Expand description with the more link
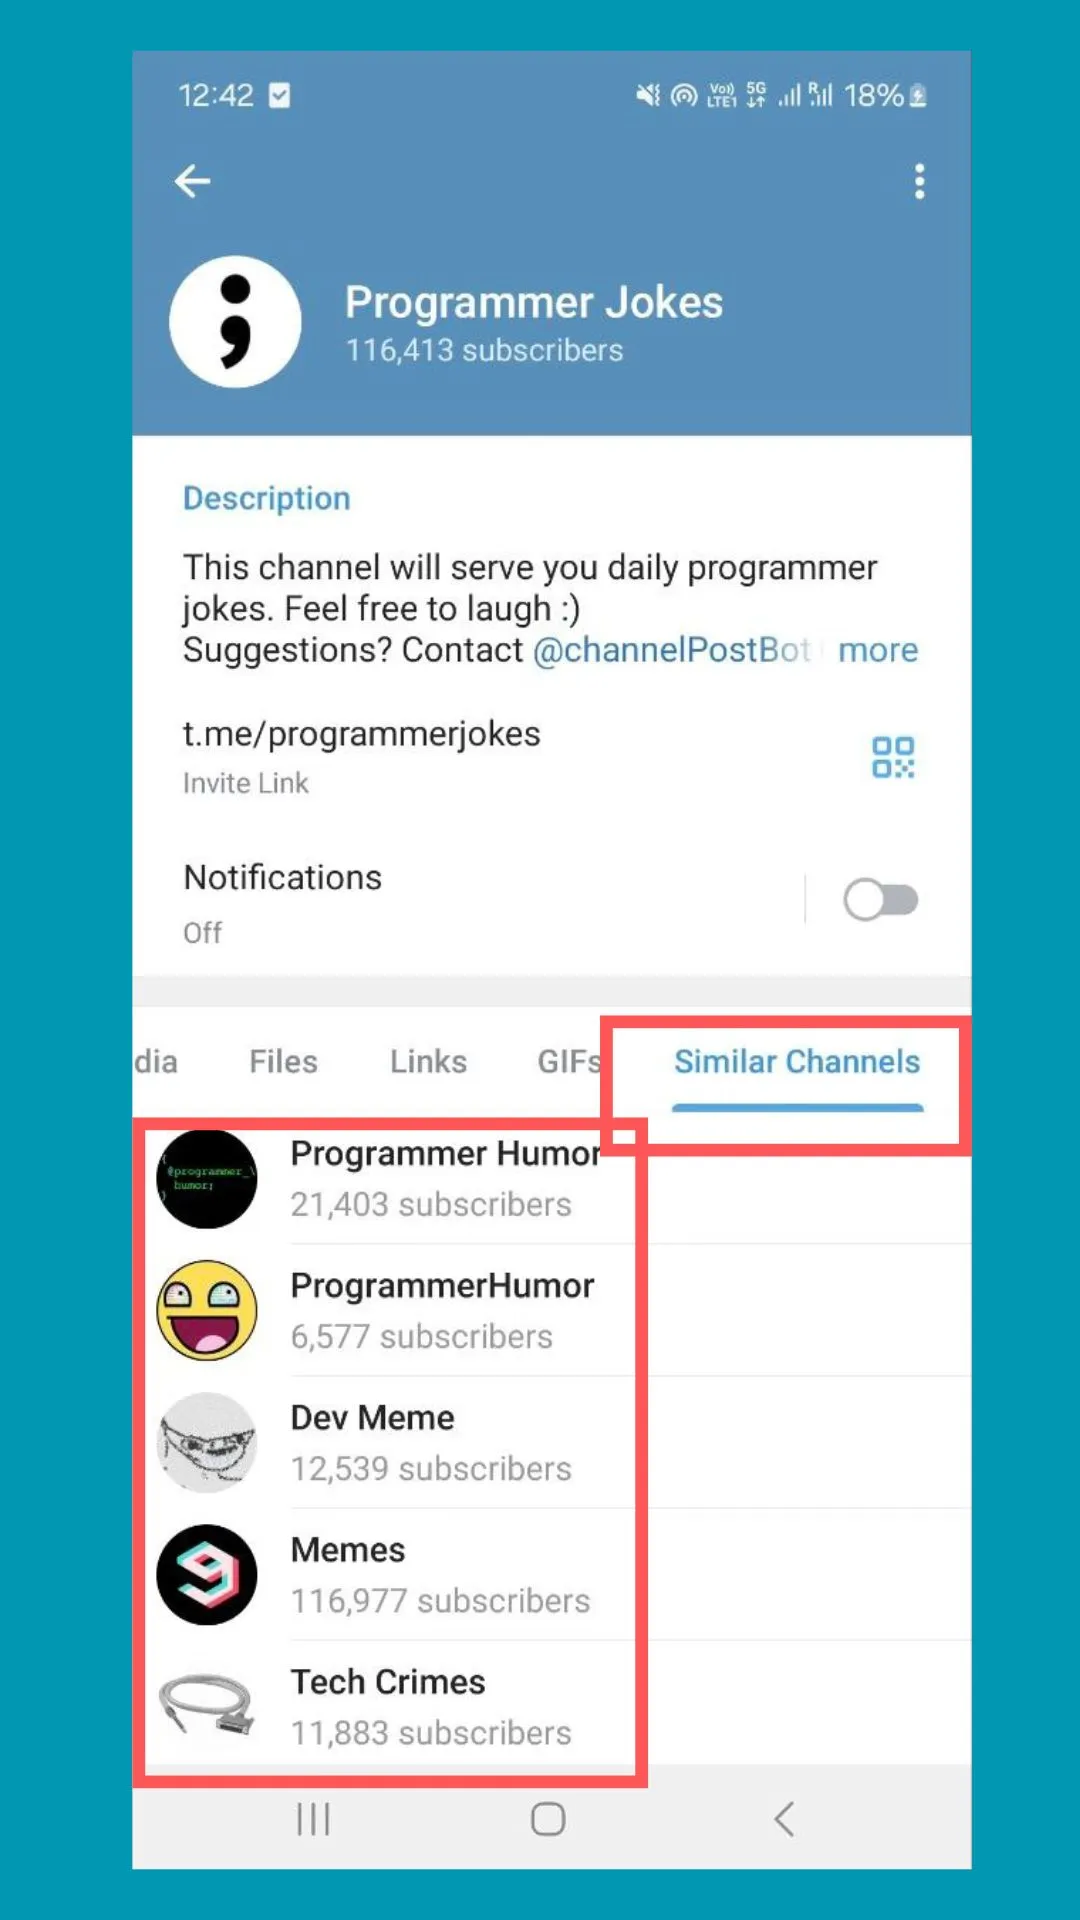The height and width of the screenshot is (1920, 1080). click(877, 650)
